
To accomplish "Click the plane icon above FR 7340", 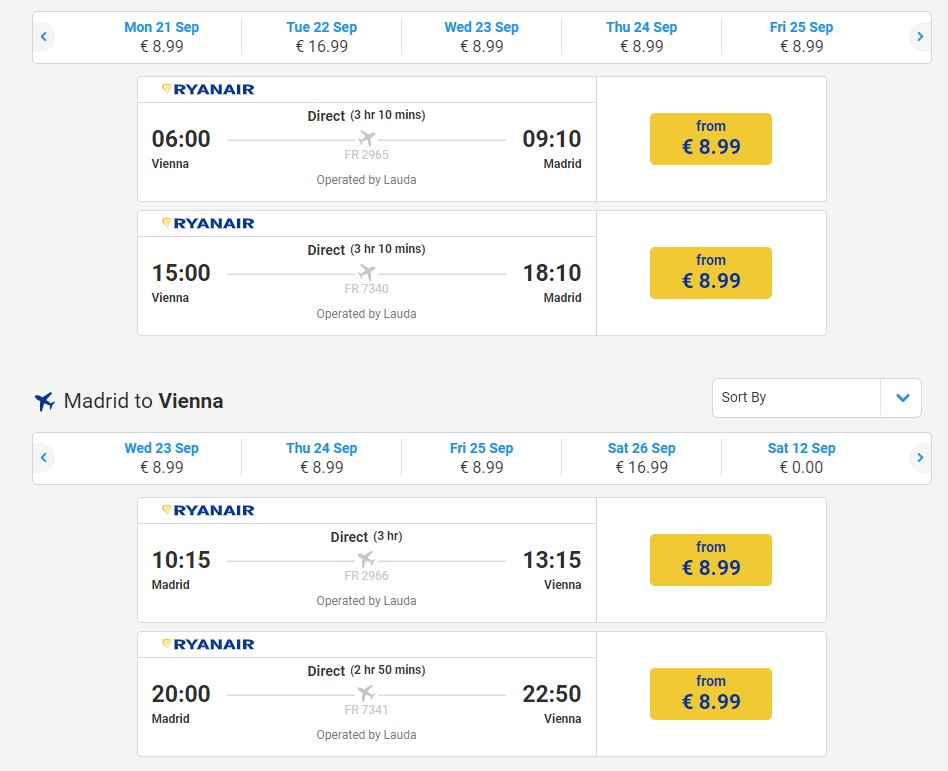I will [x=366, y=273].
